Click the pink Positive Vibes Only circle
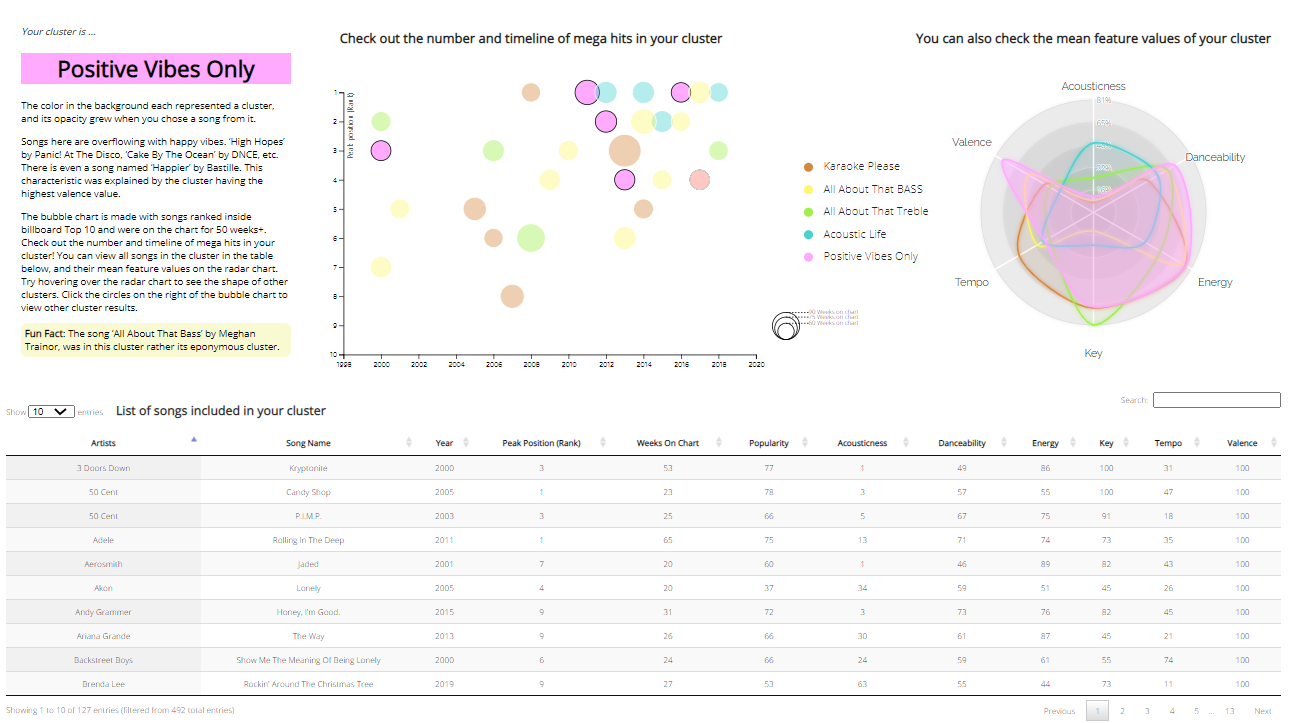Screen dimensions: 1296x723 click(808, 257)
